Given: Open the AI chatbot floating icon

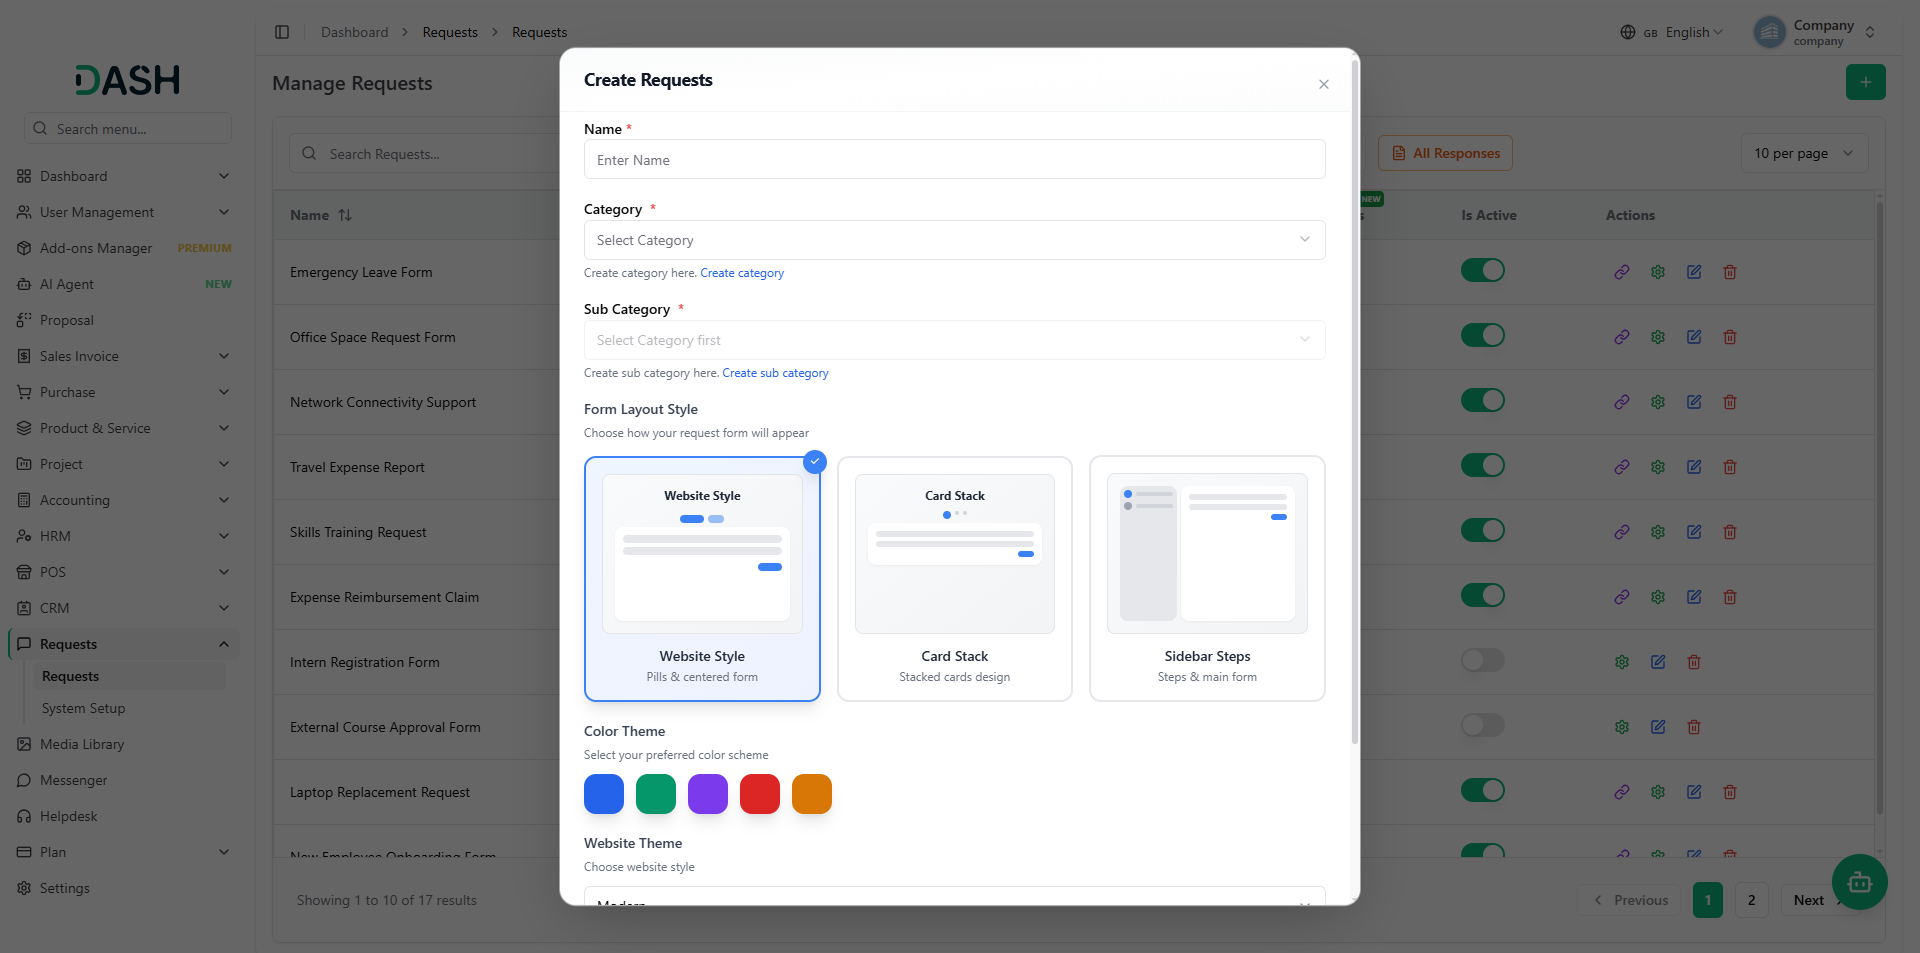Looking at the screenshot, I should 1859,882.
